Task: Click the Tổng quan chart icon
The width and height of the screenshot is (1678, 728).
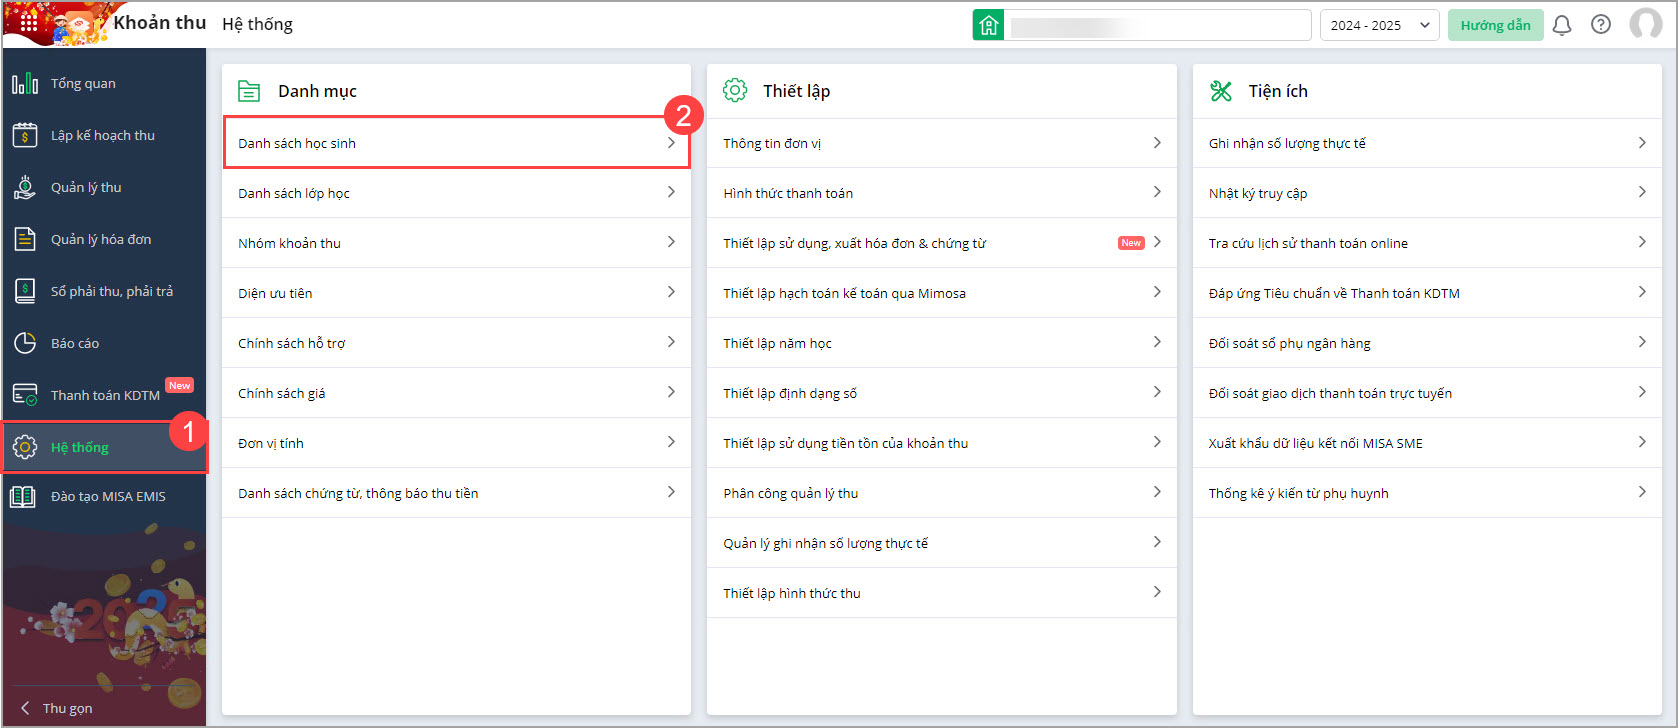Action: tap(25, 84)
